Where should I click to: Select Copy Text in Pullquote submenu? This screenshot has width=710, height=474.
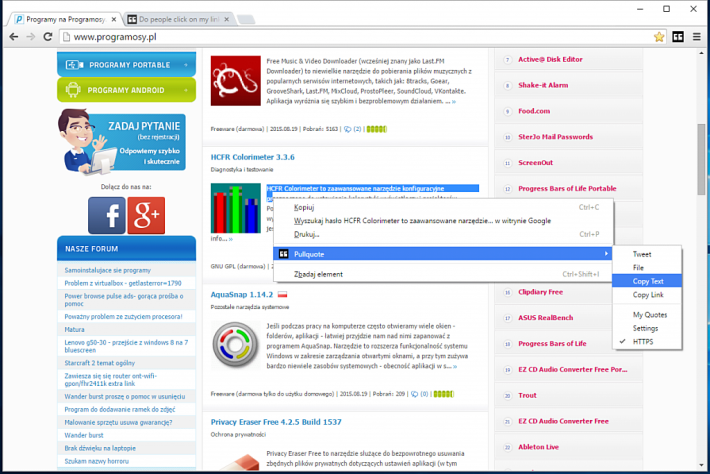click(x=647, y=281)
